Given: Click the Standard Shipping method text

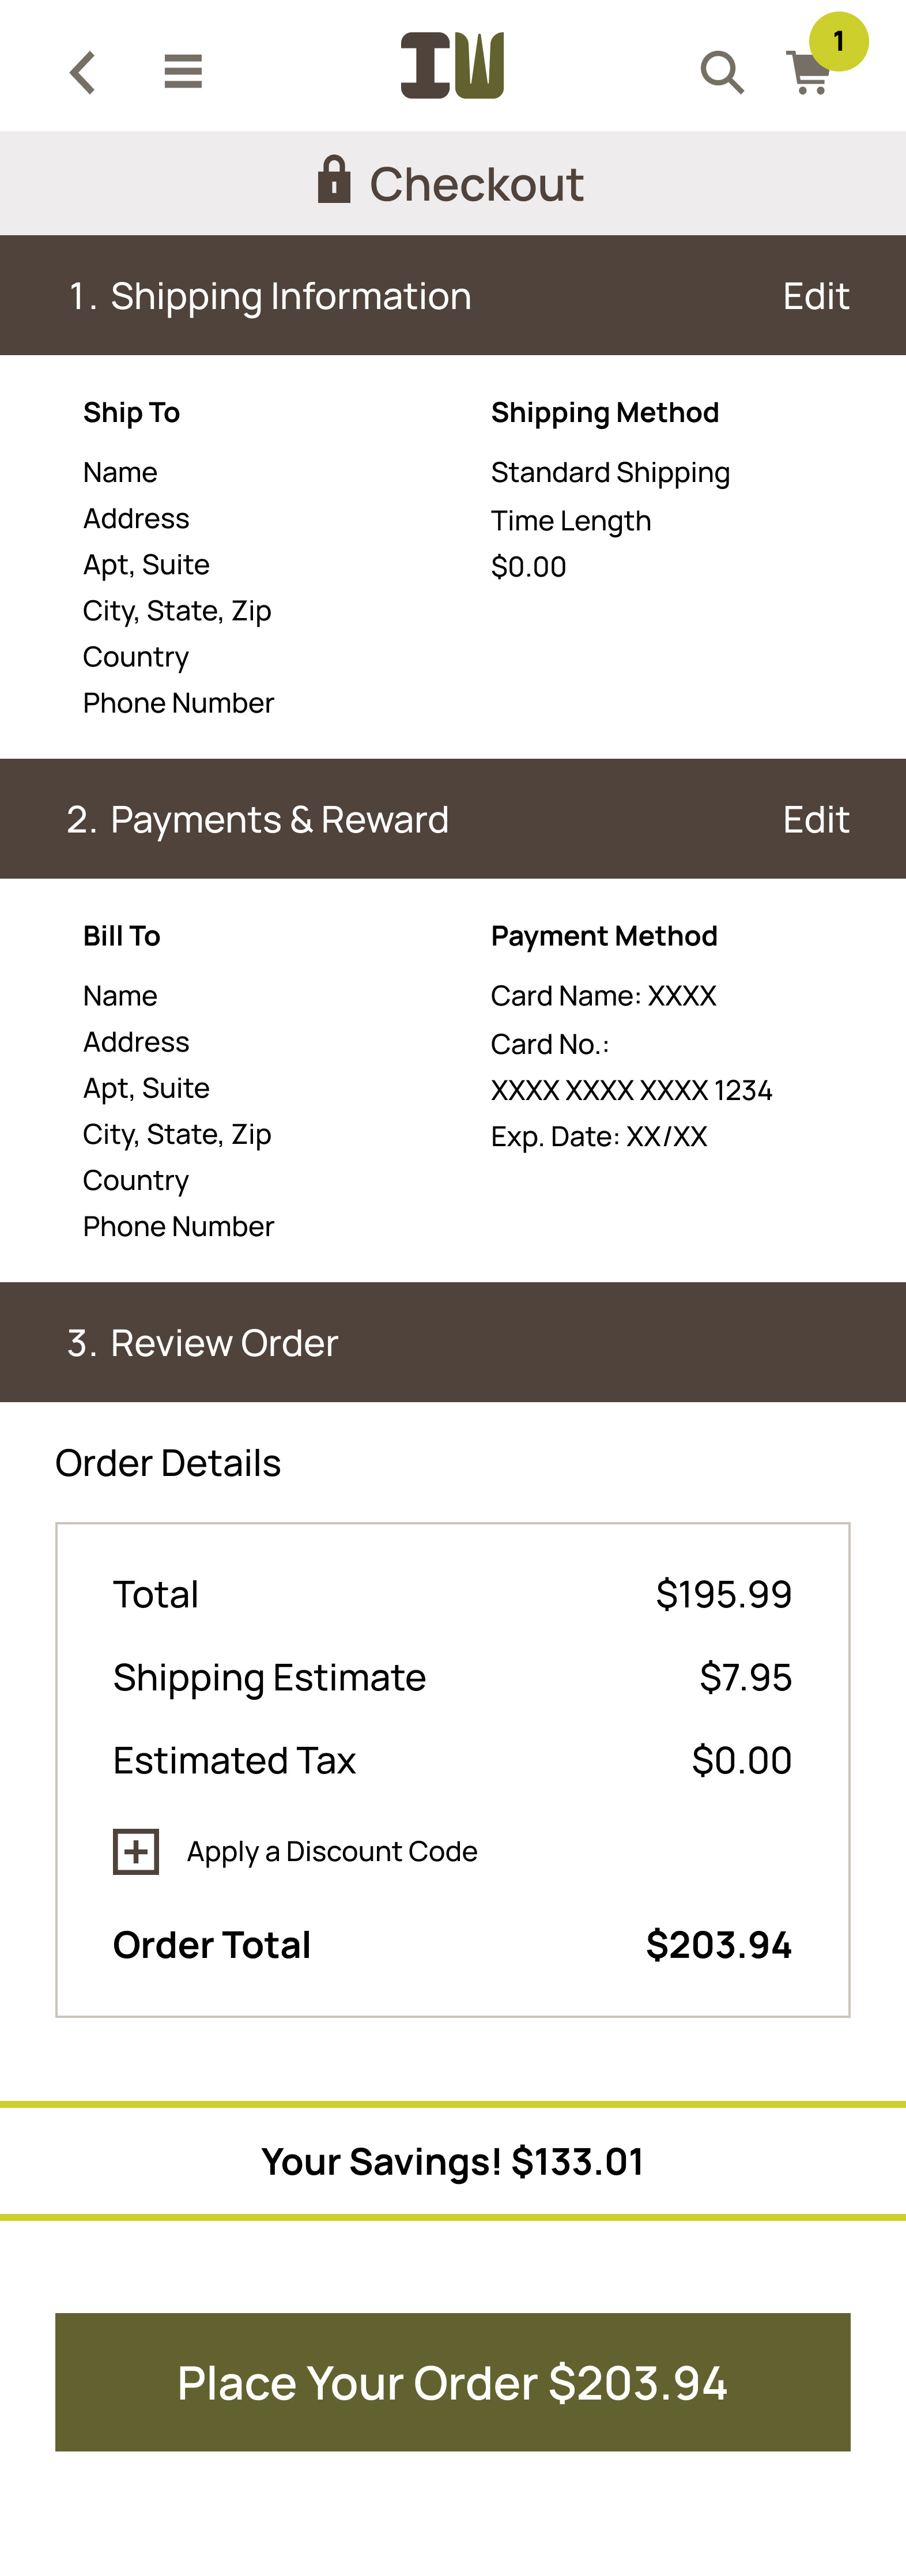Looking at the screenshot, I should click(x=610, y=473).
